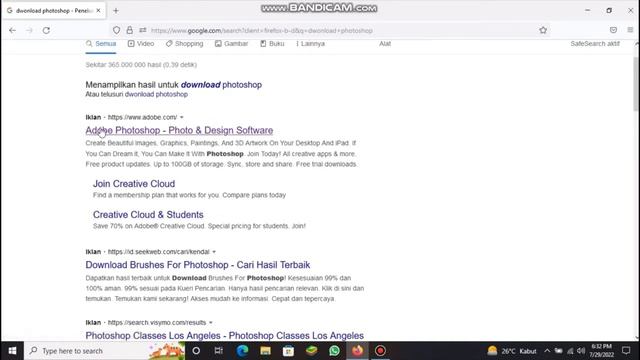The width and height of the screenshot is (640, 360).
Task: Click the site security padlock icon
Action: point(129,30)
